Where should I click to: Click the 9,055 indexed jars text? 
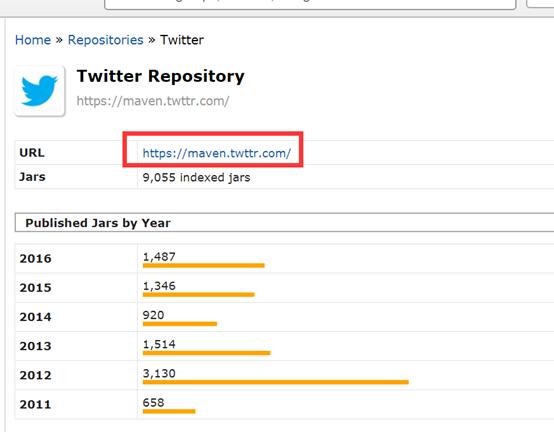(196, 177)
